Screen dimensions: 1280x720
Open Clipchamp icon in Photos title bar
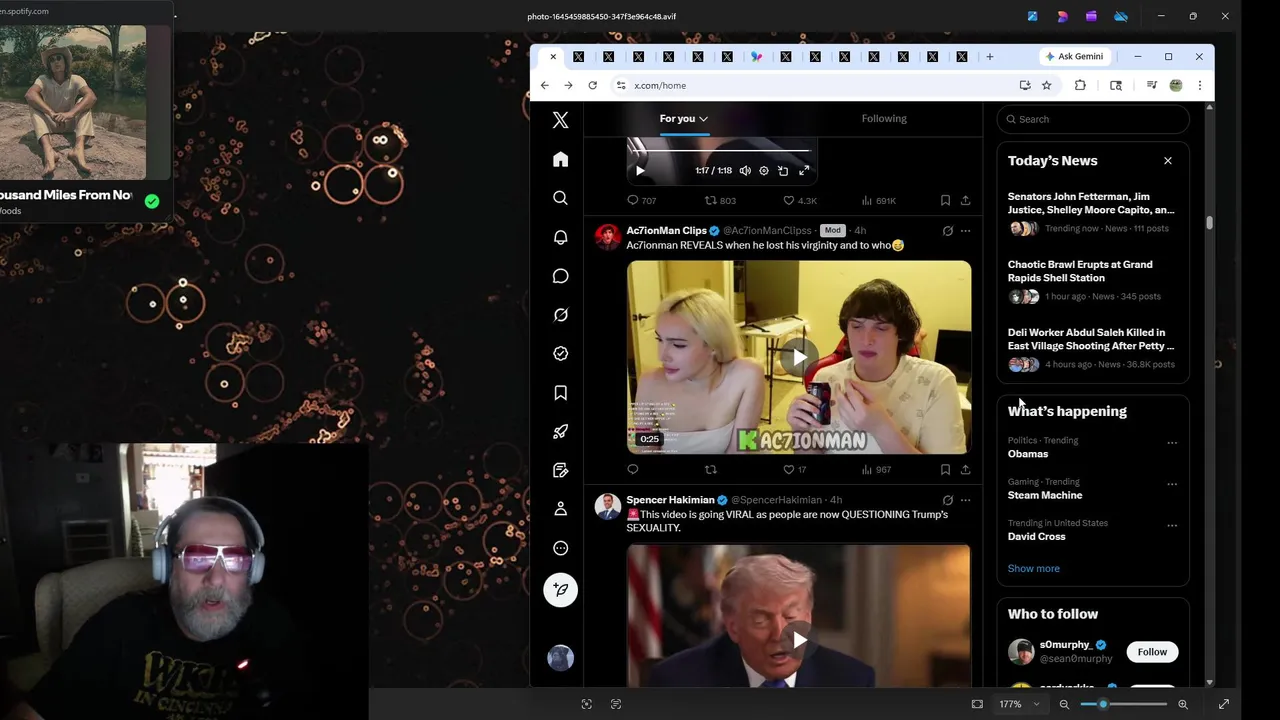[1091, 16]
